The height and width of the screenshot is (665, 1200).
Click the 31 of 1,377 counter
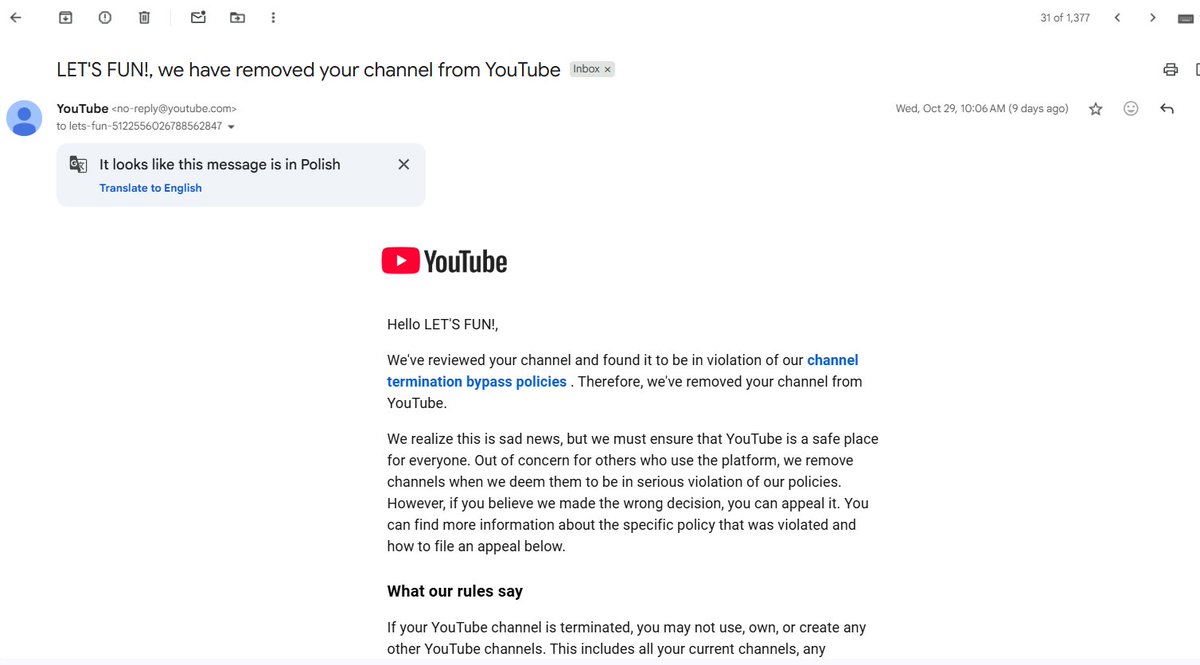pos(1065,18)
